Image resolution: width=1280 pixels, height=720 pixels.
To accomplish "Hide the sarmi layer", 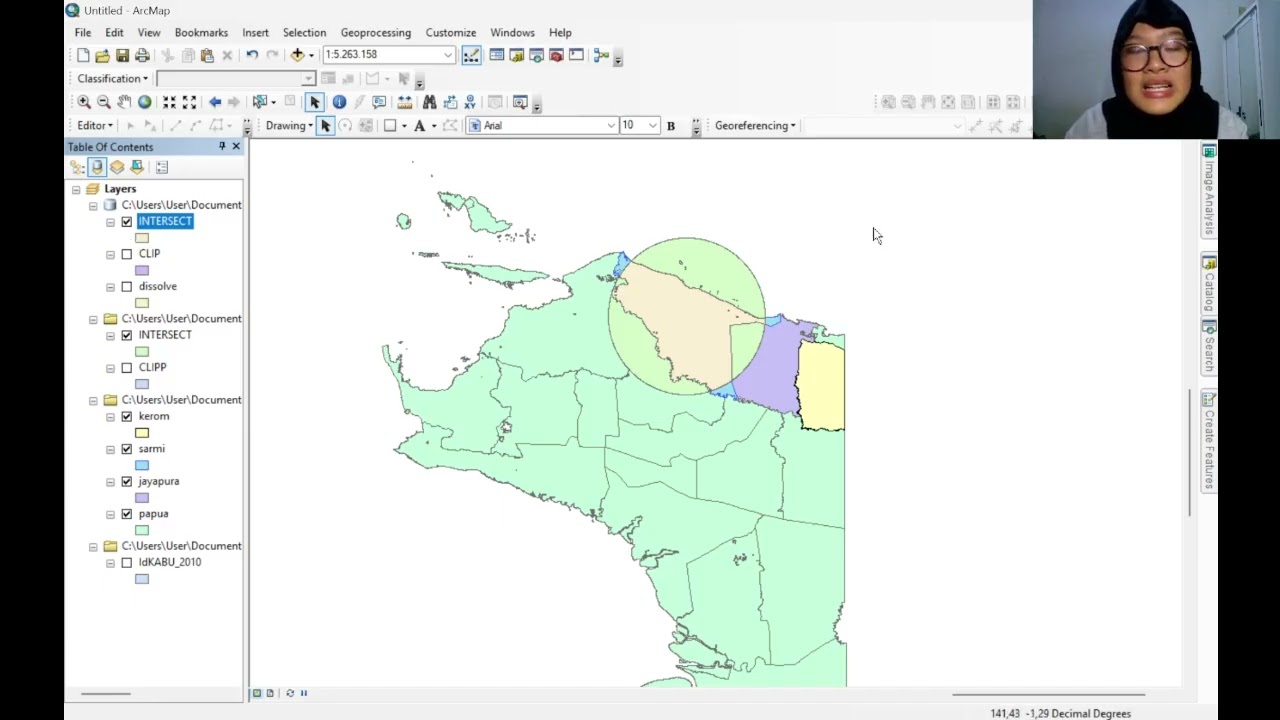I will click(127, 449).
